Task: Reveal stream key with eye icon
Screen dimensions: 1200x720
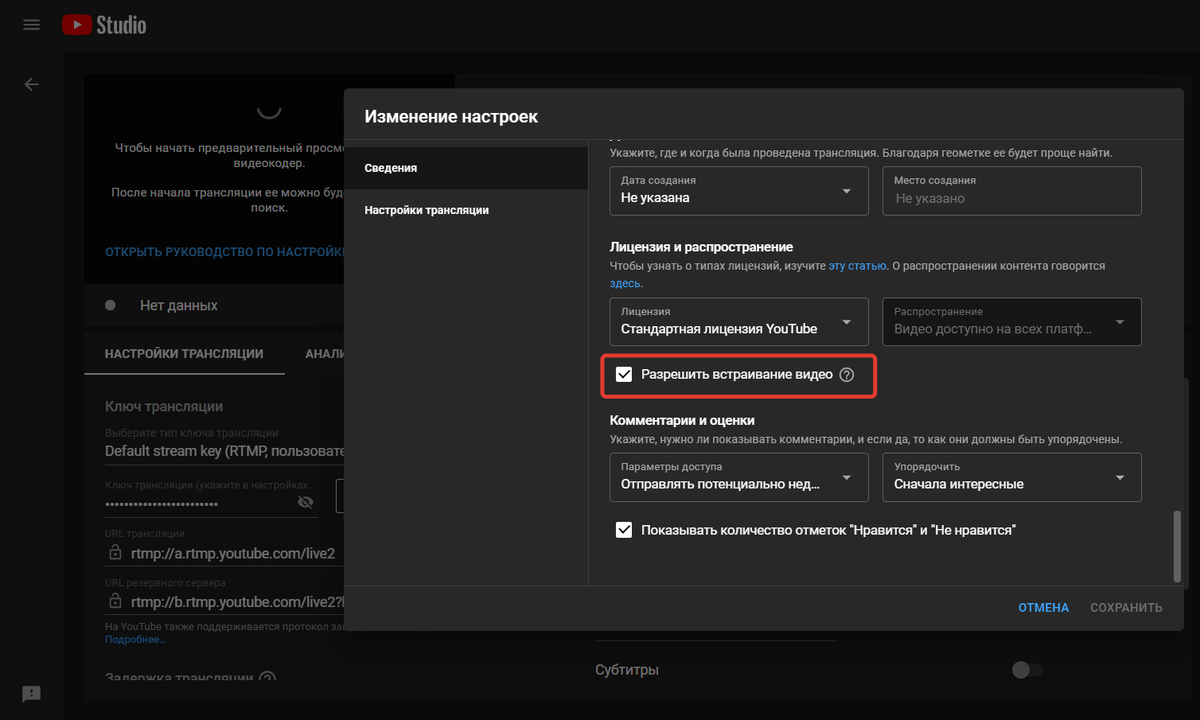Action: pos(306,502)
